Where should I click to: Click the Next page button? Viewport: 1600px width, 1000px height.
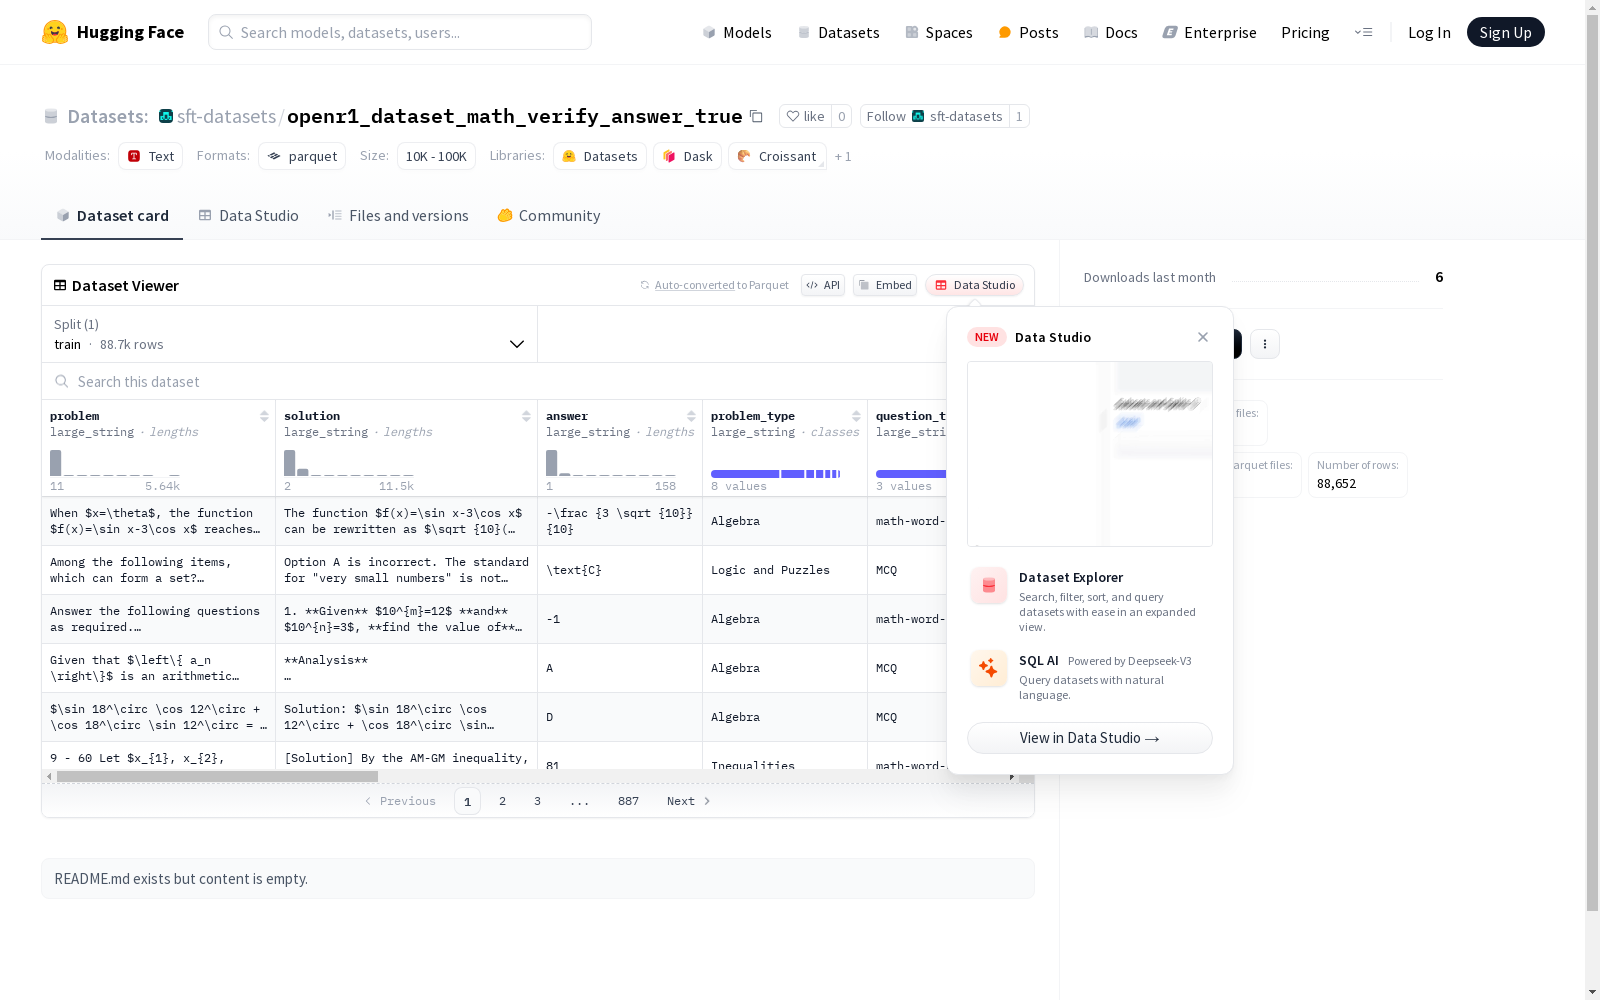(689, 801)
